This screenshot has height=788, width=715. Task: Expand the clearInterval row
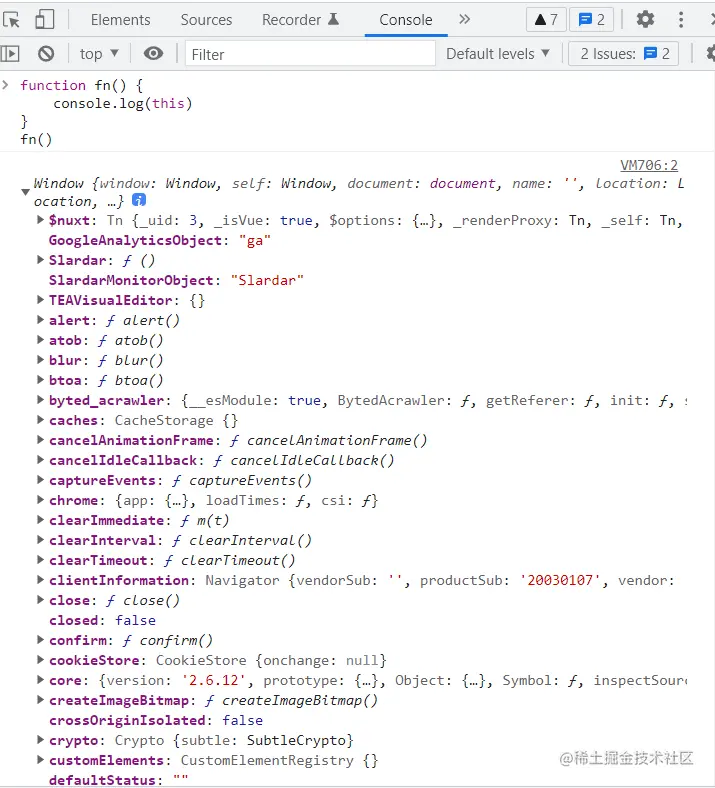point(41,540)
